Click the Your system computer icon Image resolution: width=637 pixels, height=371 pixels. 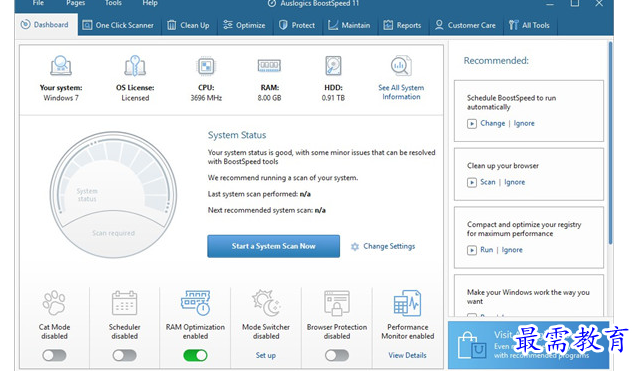pos(61,65)
